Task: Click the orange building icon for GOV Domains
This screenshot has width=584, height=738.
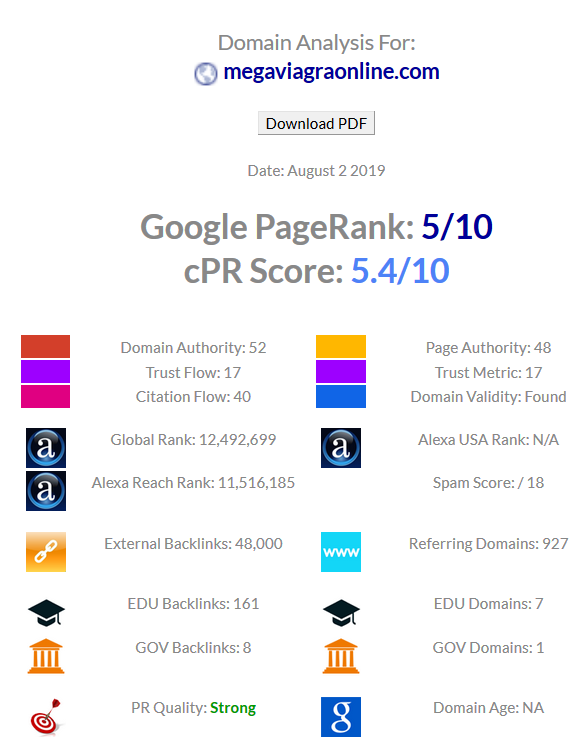Action: [x=341, y=656]
